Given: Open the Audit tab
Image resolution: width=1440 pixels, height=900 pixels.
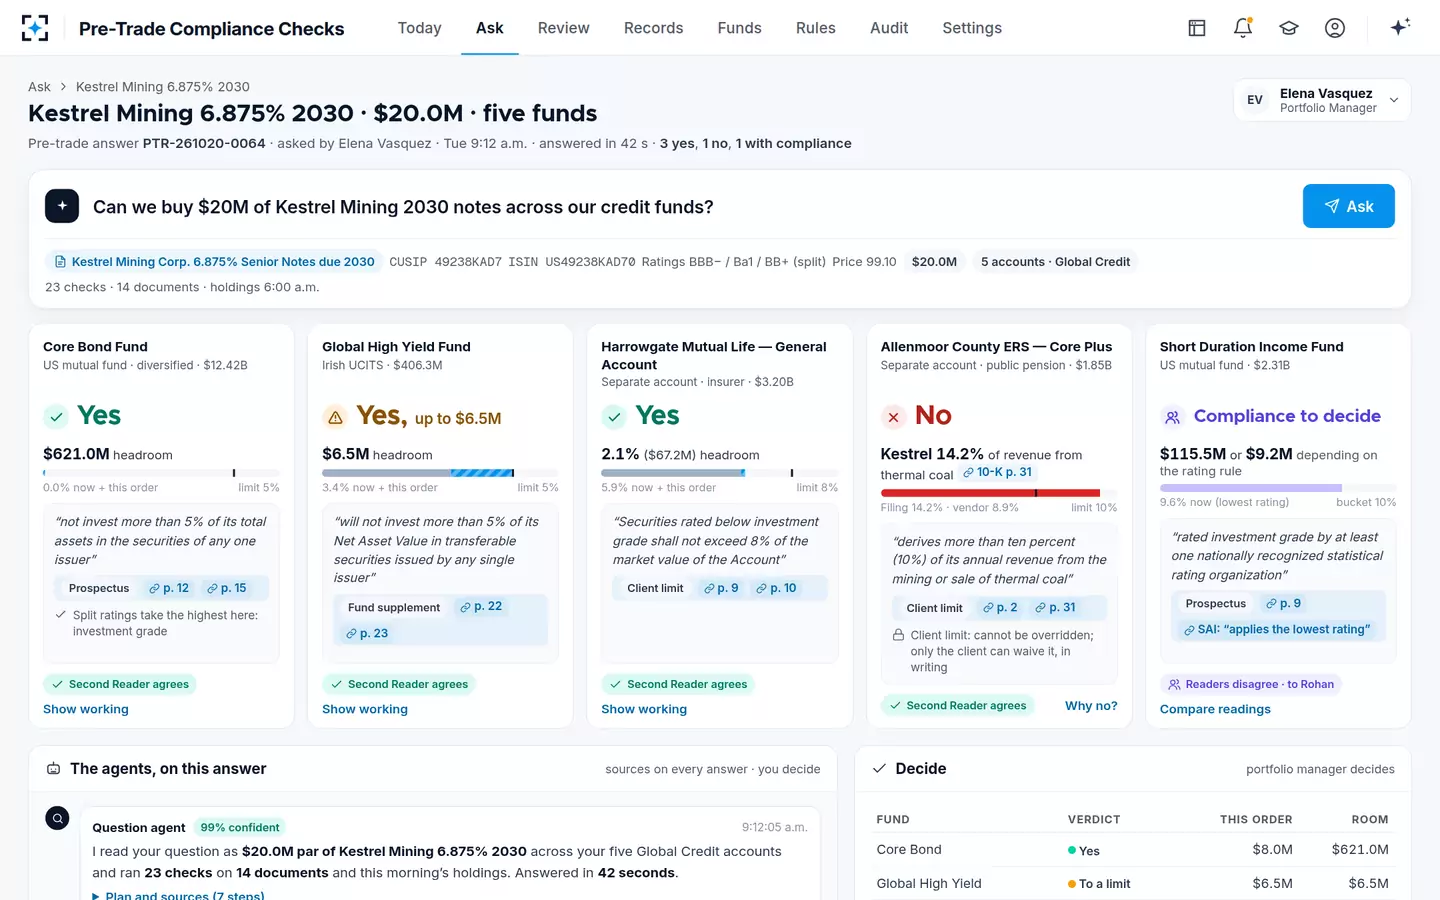Looking at the screenshot, I should click(x=889, y=28).
